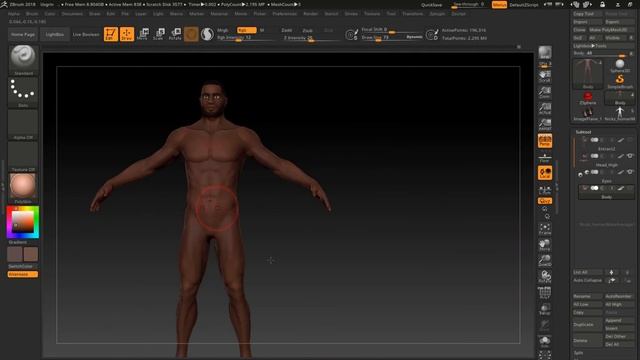Open the Texture Off picker
This screenshot has height=360, width=640.
pos(23,156)
